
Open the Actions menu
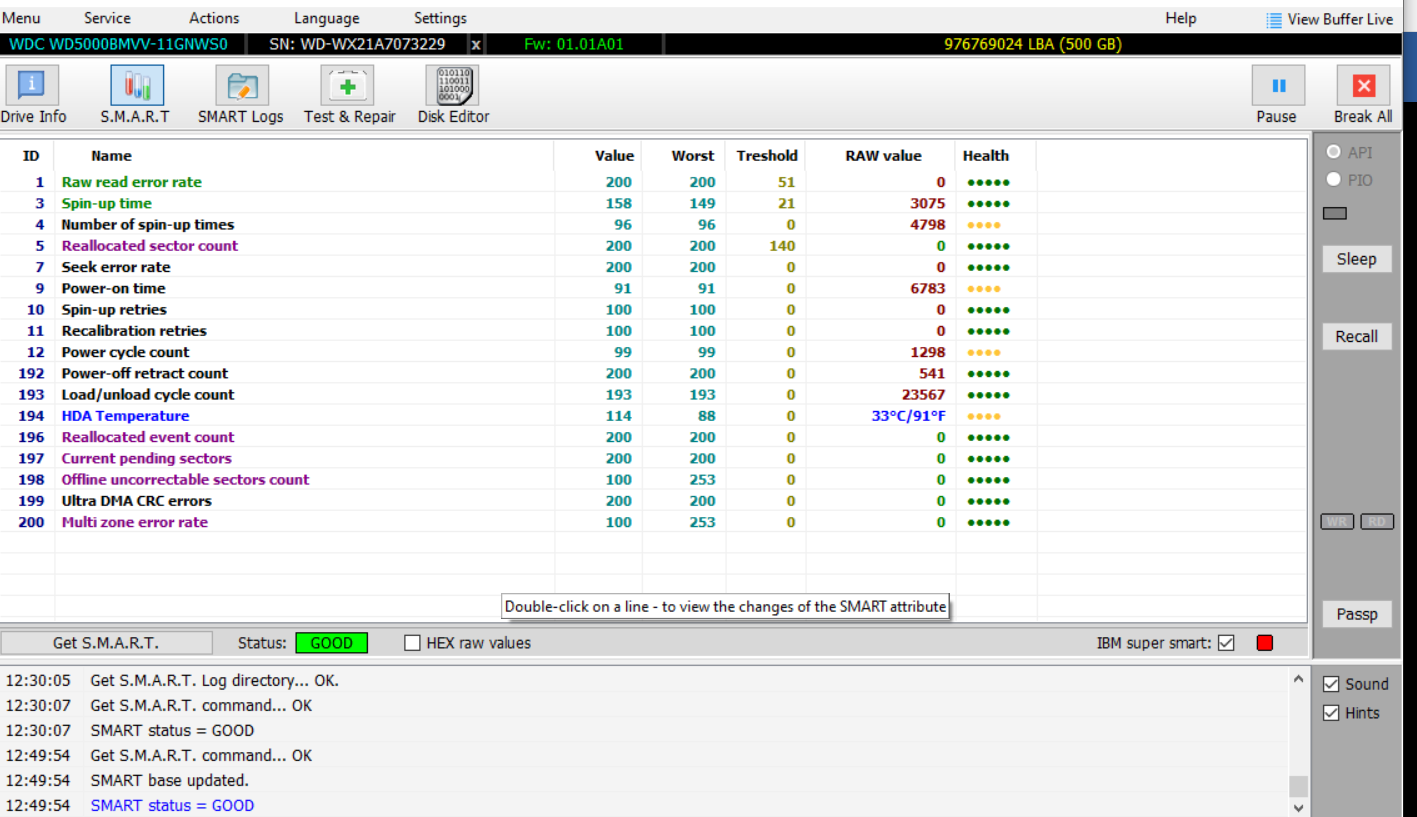coord(214,18)
